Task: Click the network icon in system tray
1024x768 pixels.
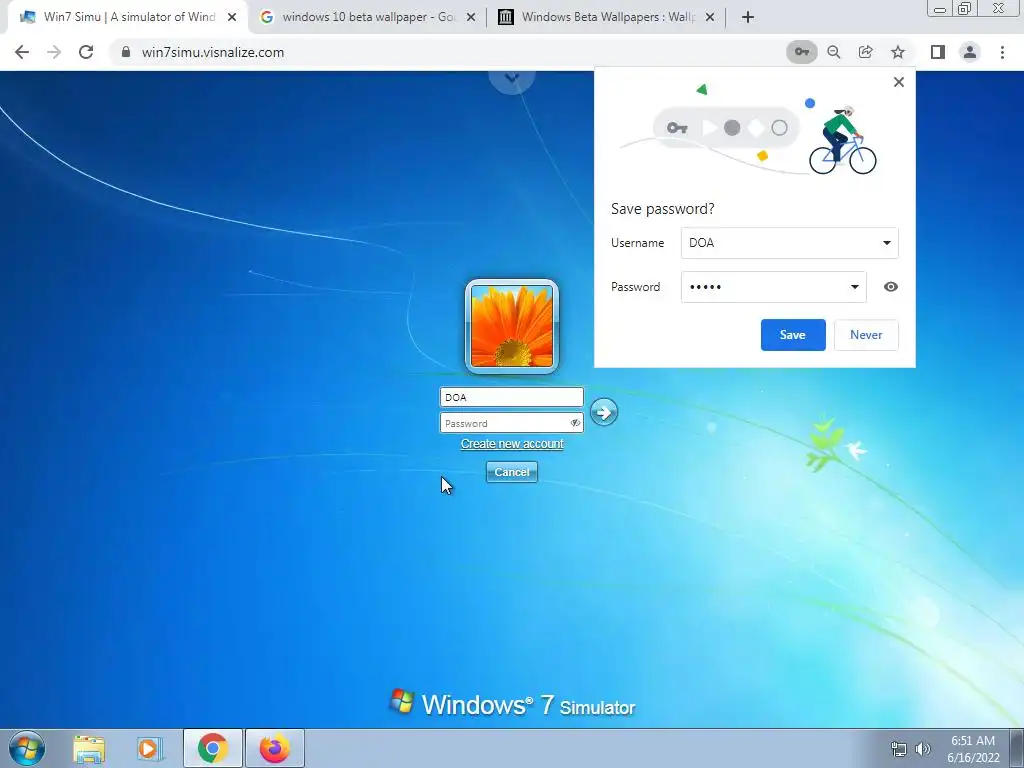Action: tap(899, 749)
